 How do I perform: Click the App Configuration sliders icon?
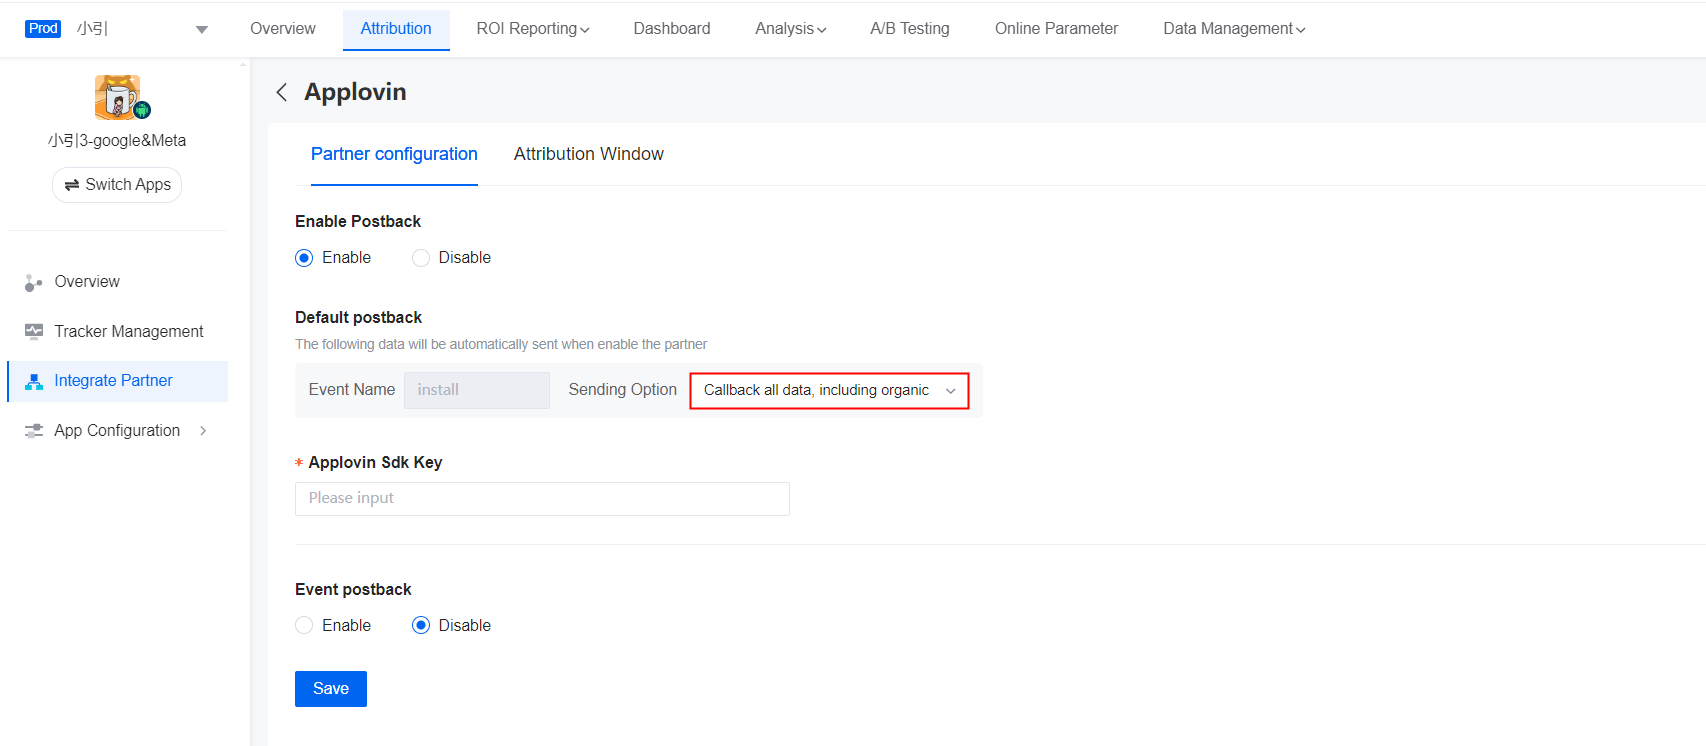pos(33,431)
